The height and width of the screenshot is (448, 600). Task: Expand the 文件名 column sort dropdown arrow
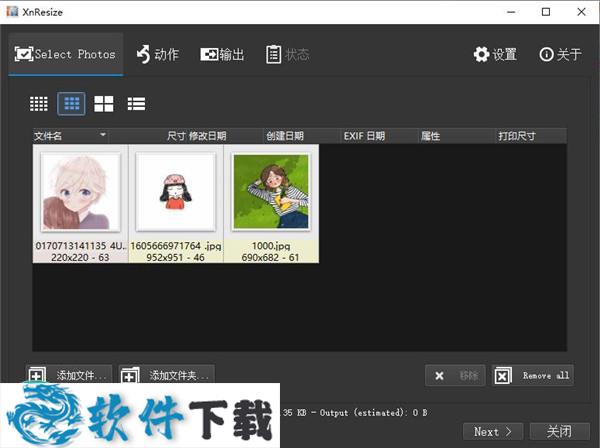point(102,135)
